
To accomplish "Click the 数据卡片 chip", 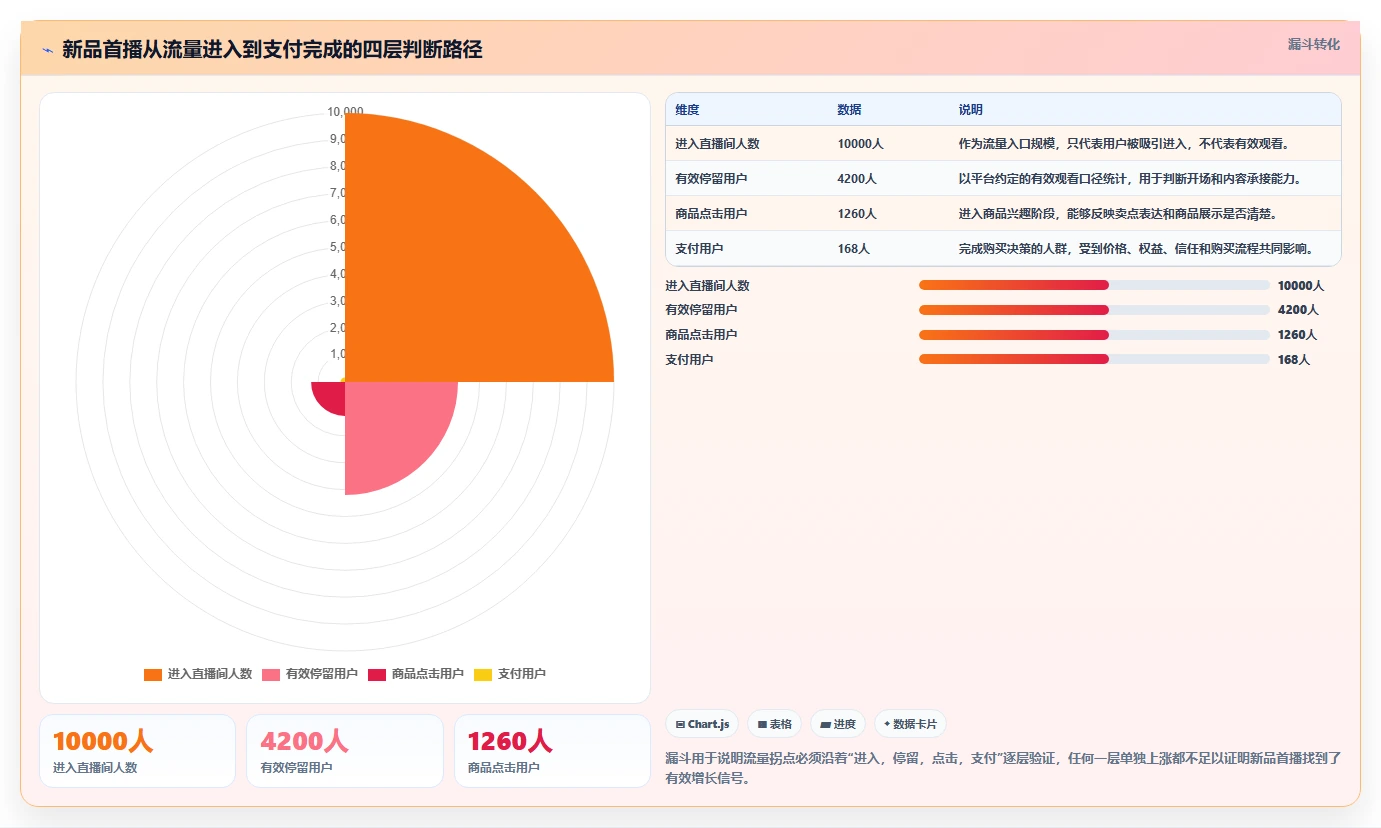I will click(x=910, y=724).
